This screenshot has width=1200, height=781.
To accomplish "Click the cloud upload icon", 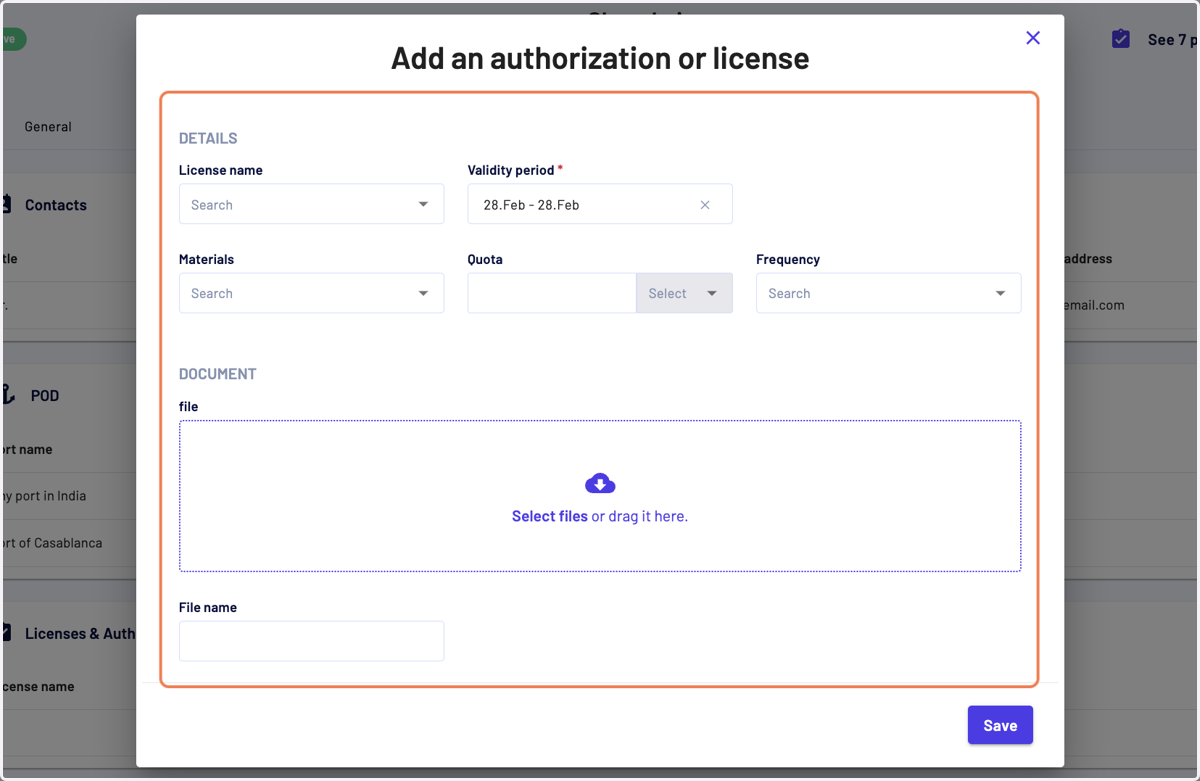I will pos(600,484).
